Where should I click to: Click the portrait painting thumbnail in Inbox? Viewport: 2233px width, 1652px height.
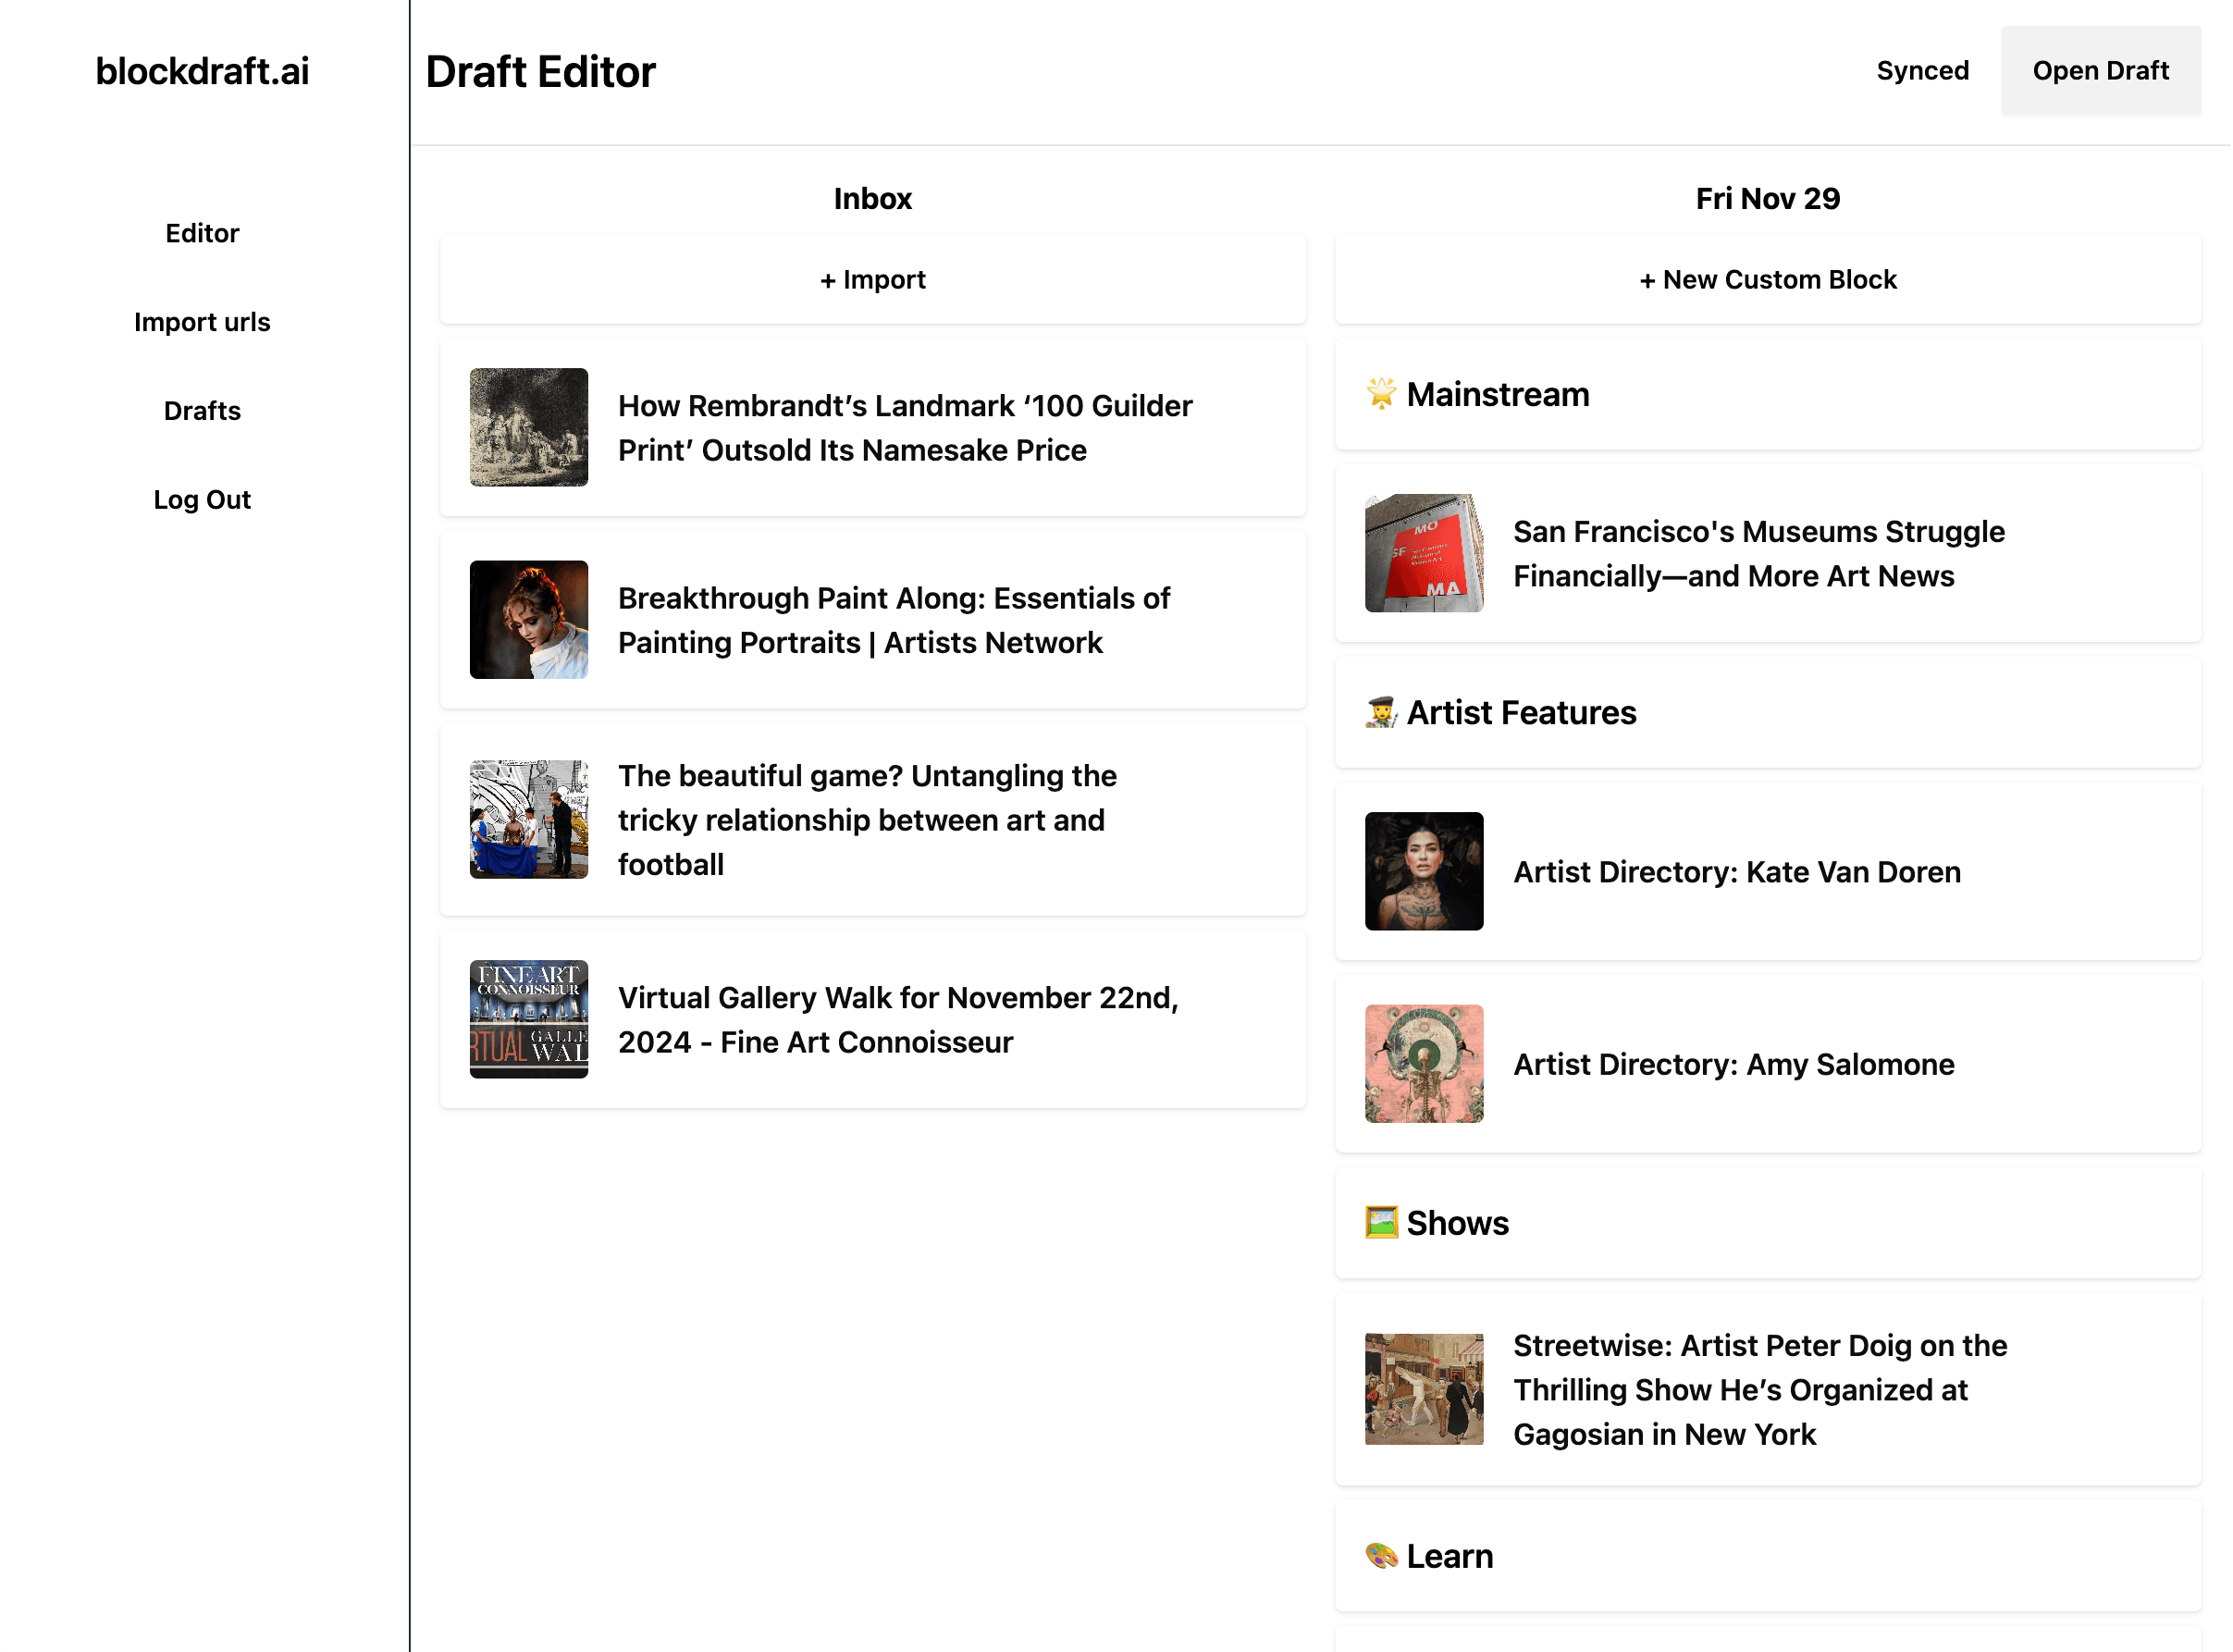click(529, 620)
